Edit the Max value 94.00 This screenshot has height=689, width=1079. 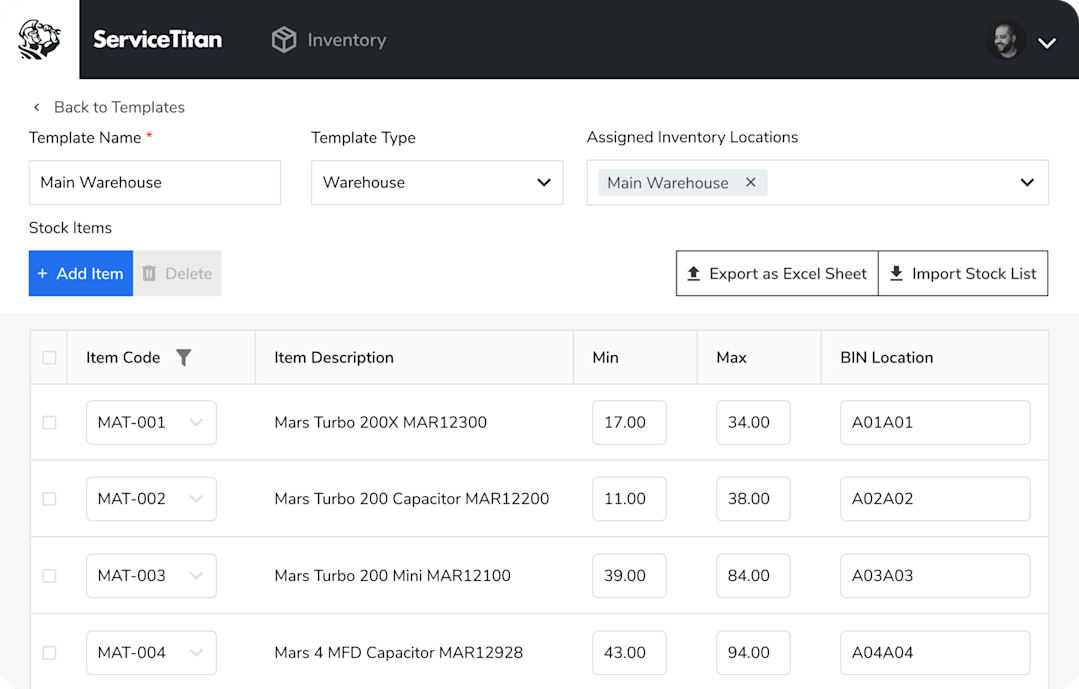coord(753,653)
